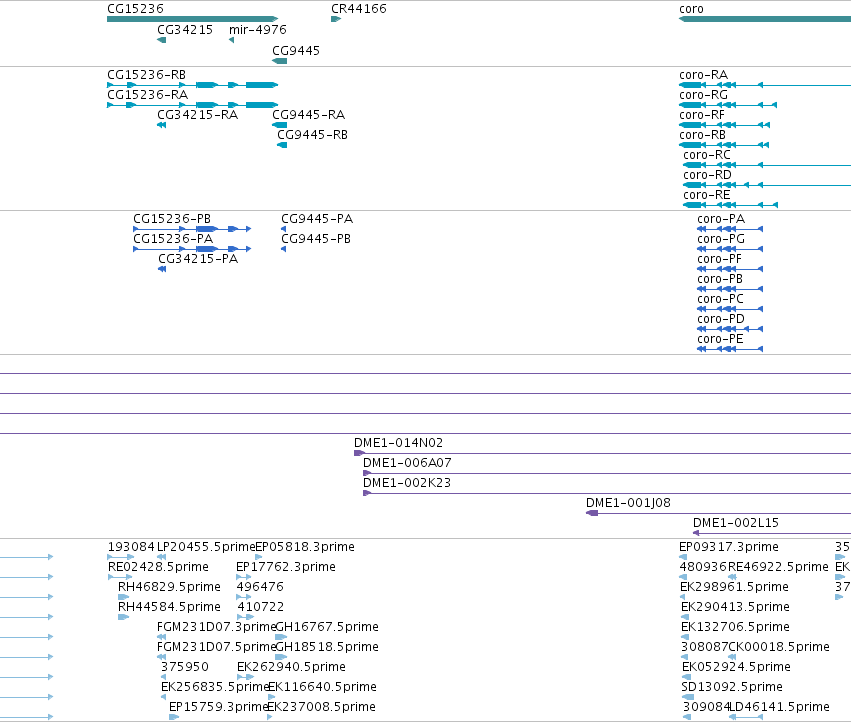The height and width of the screenshot is (722, 851).
Task: Click the EP17762.3prime EST
Action: (x=244, y=577)
